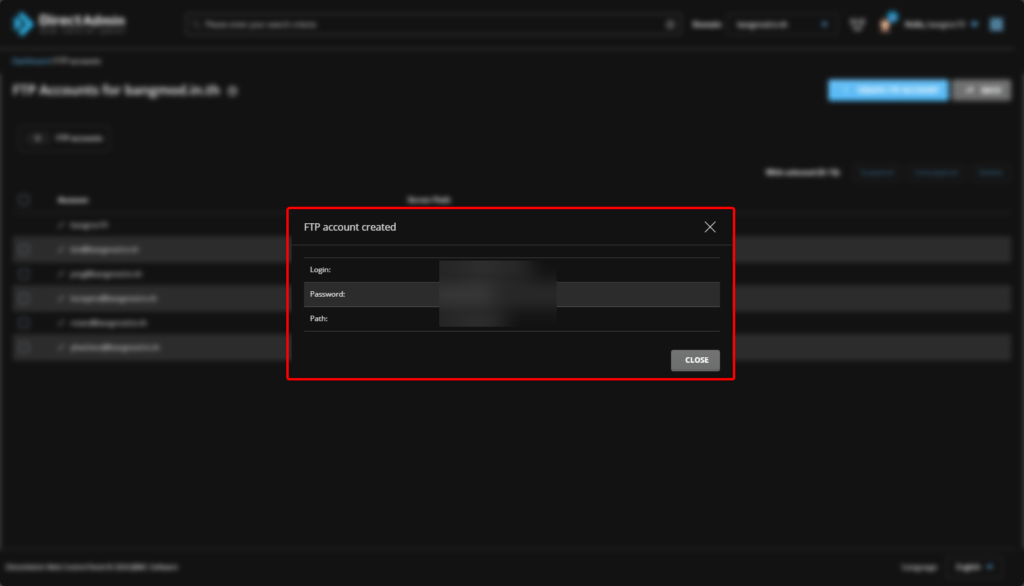Viewport: 1024px width, 586px height.
Task: Close the dialog with the X icon
Action: click(710, 227)
